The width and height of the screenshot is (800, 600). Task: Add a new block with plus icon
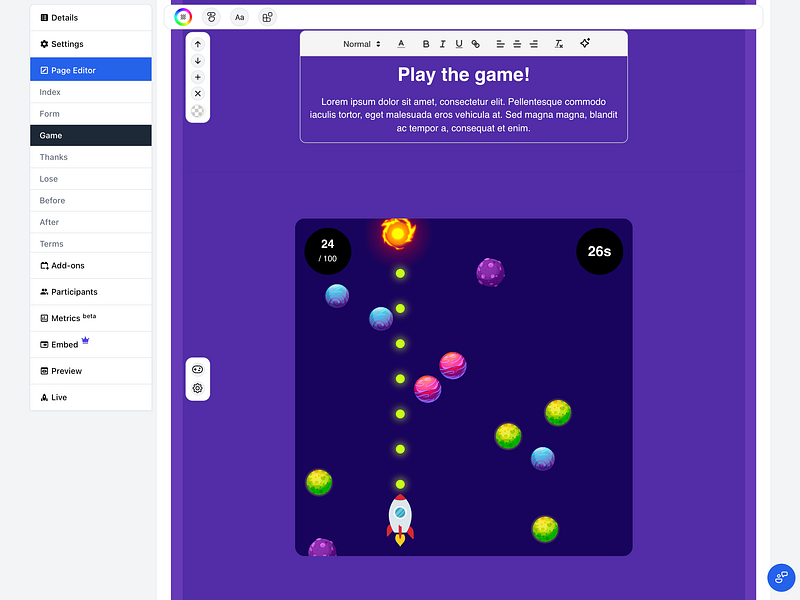pos(198,77)
